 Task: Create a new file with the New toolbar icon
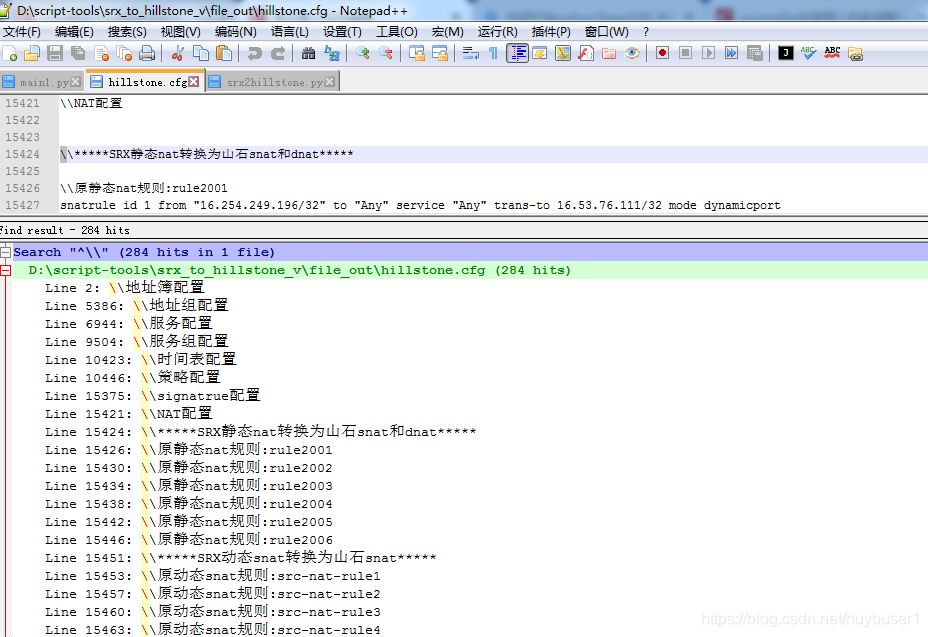pyautogui.click(x=10, y=54)
